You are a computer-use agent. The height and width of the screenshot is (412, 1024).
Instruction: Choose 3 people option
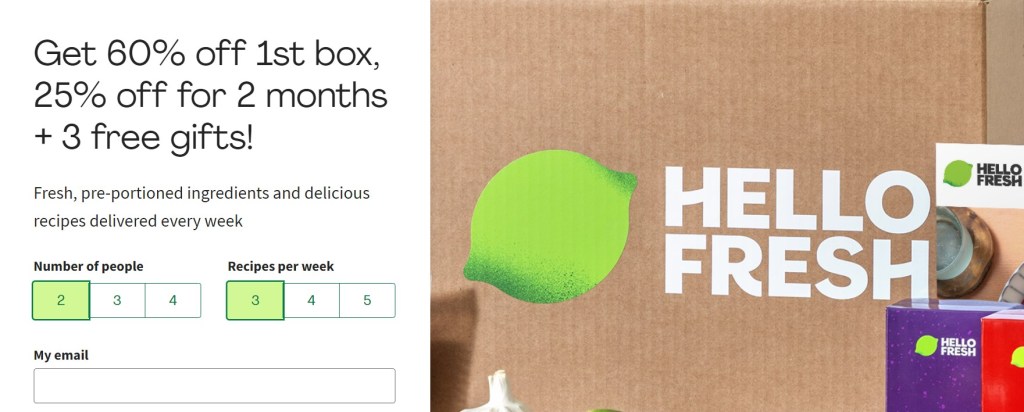pos(117,300)
